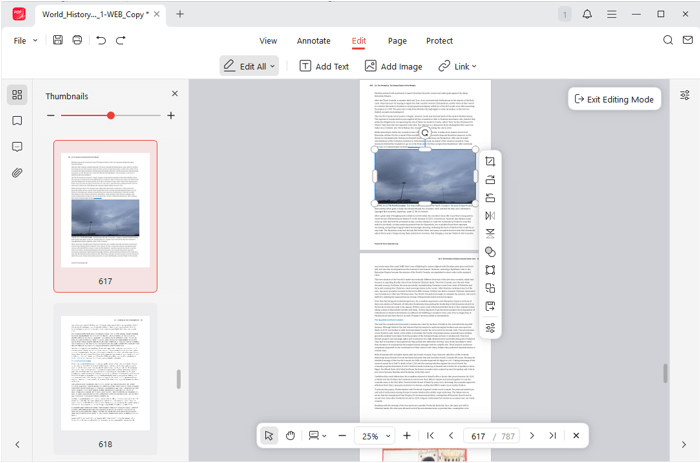
Task: Select the Edit tab
Action: [x=358, y=41]
